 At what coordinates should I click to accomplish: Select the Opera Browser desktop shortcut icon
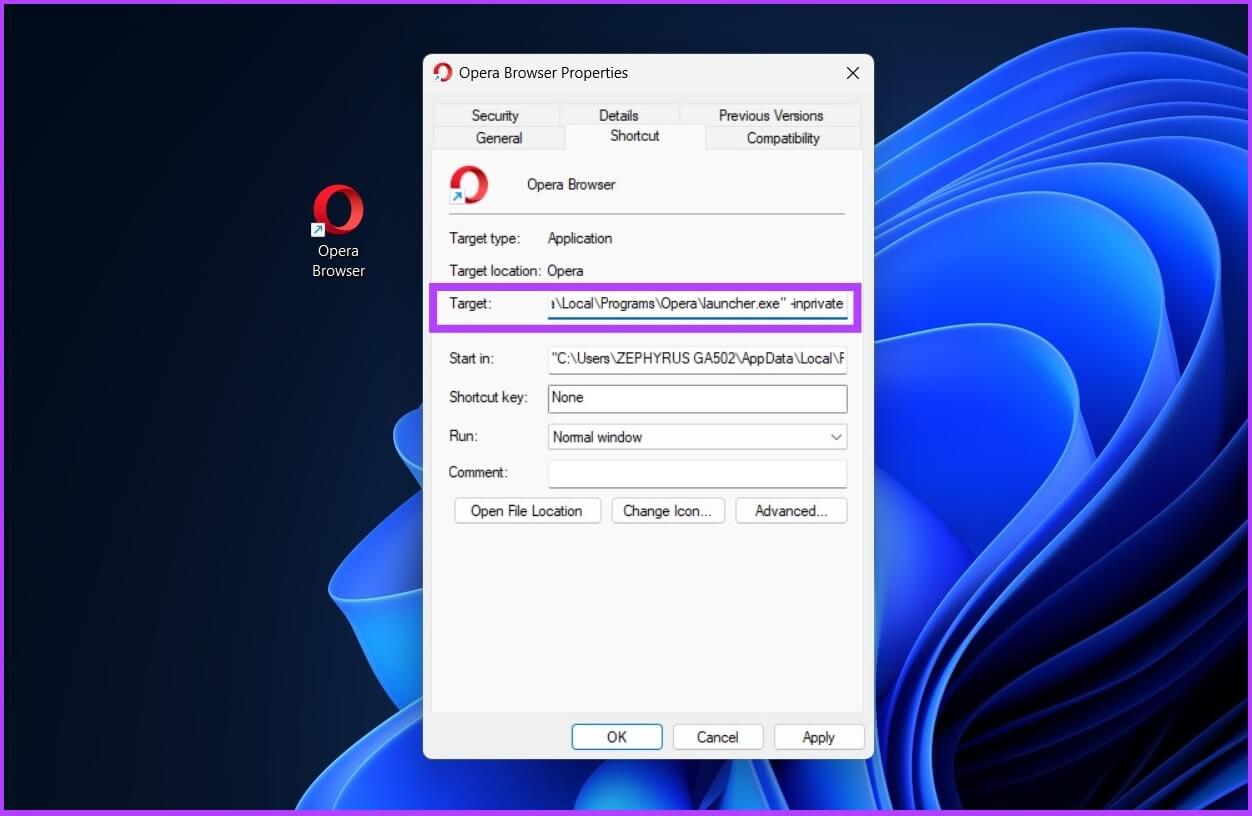click(x=338, y=209)
